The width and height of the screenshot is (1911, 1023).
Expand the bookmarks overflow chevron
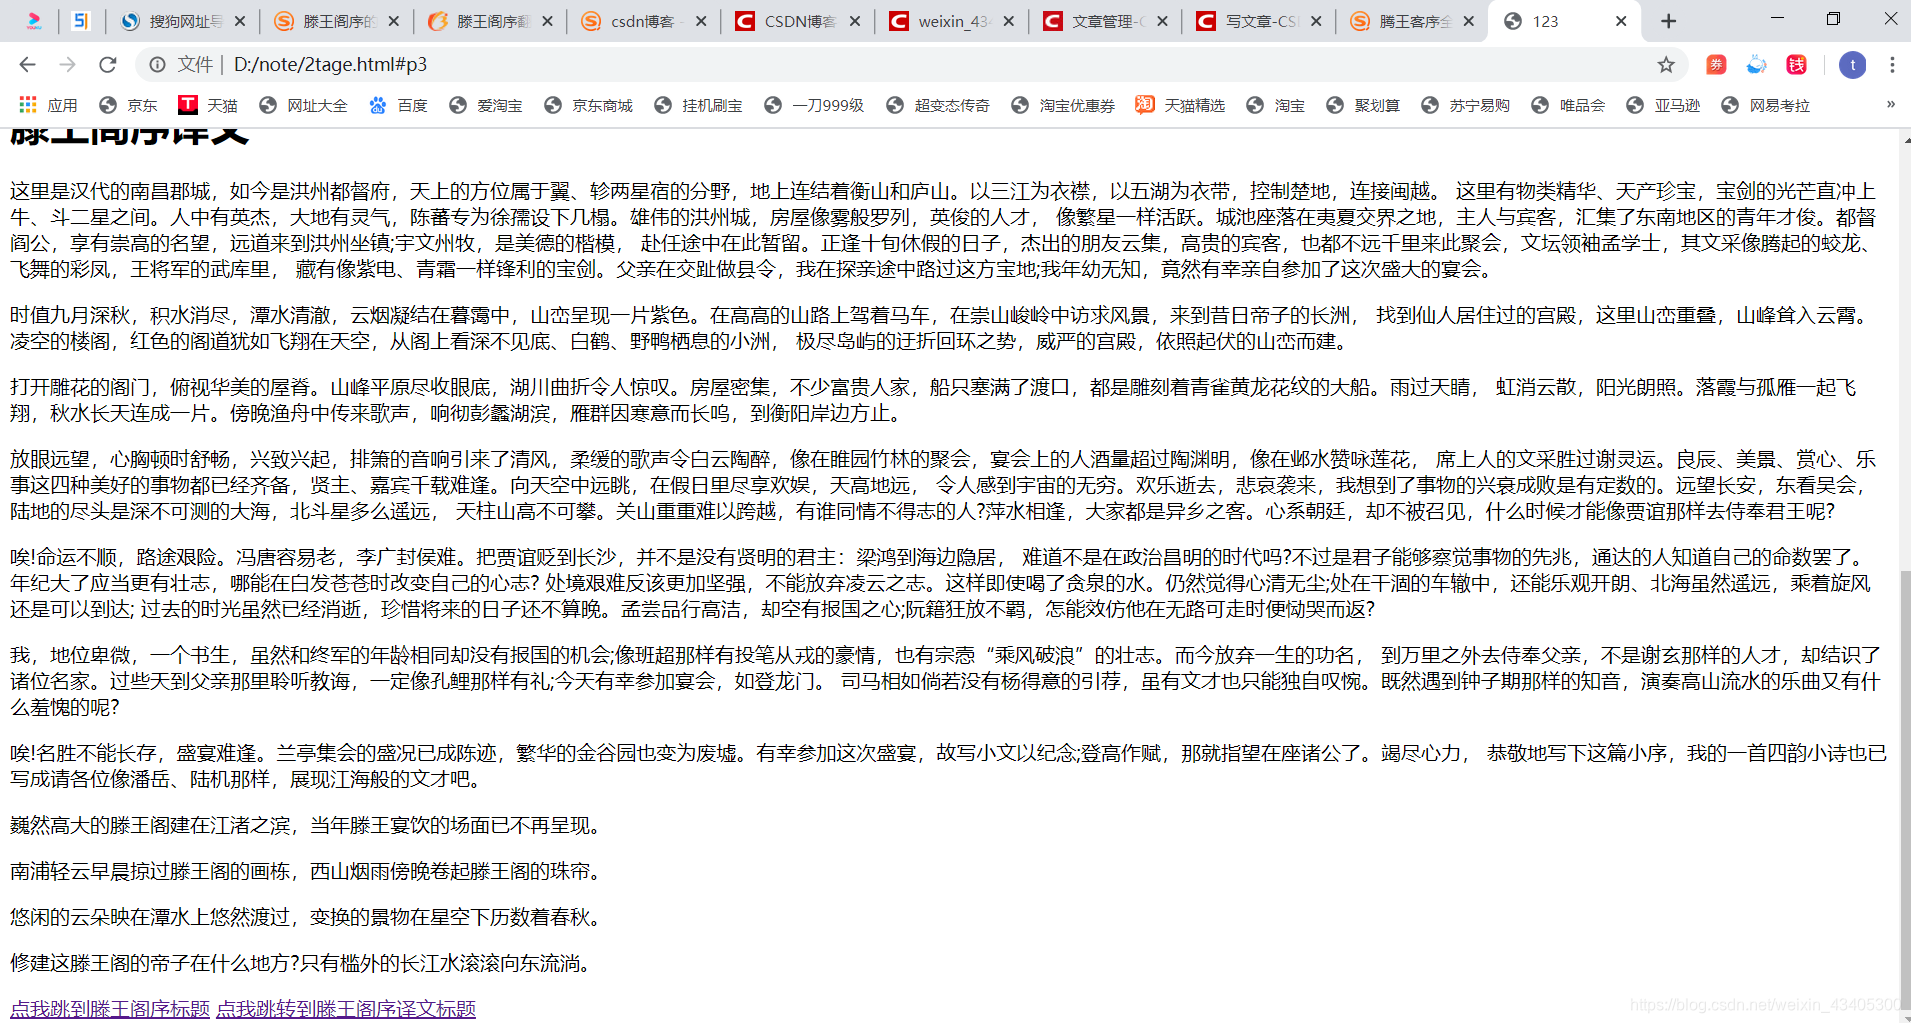[x=1890, y=105]
